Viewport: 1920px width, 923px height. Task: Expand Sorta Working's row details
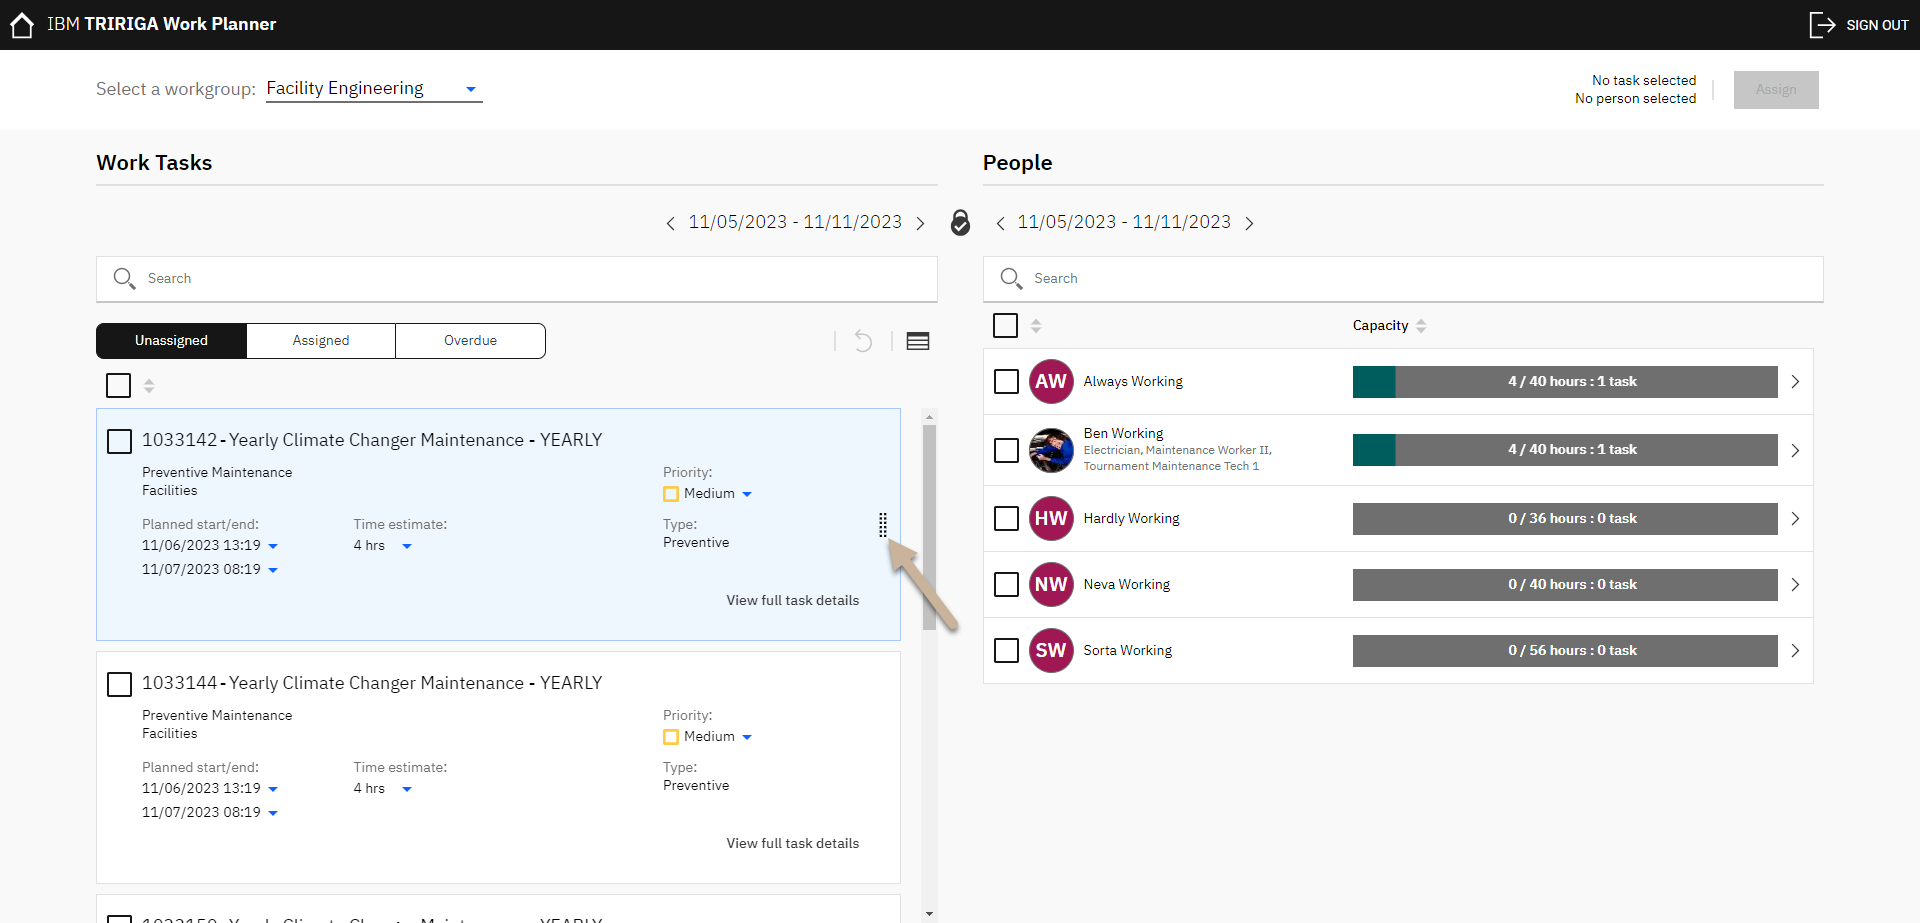[1795, 650]
